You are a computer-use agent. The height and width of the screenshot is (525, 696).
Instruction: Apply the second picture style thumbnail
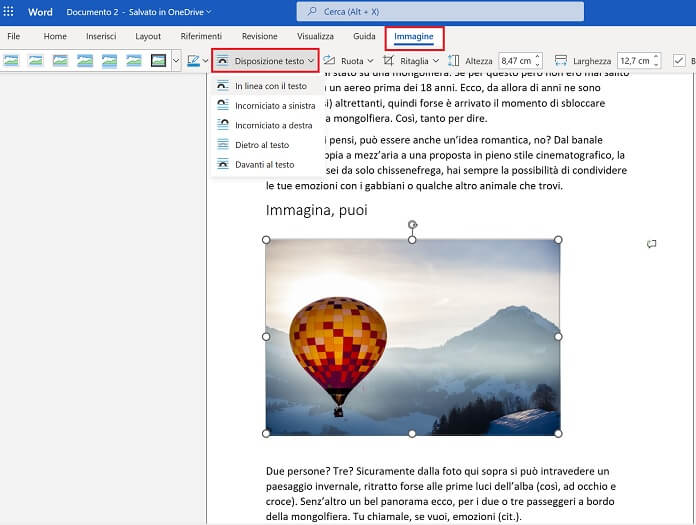tap(36, 61)
